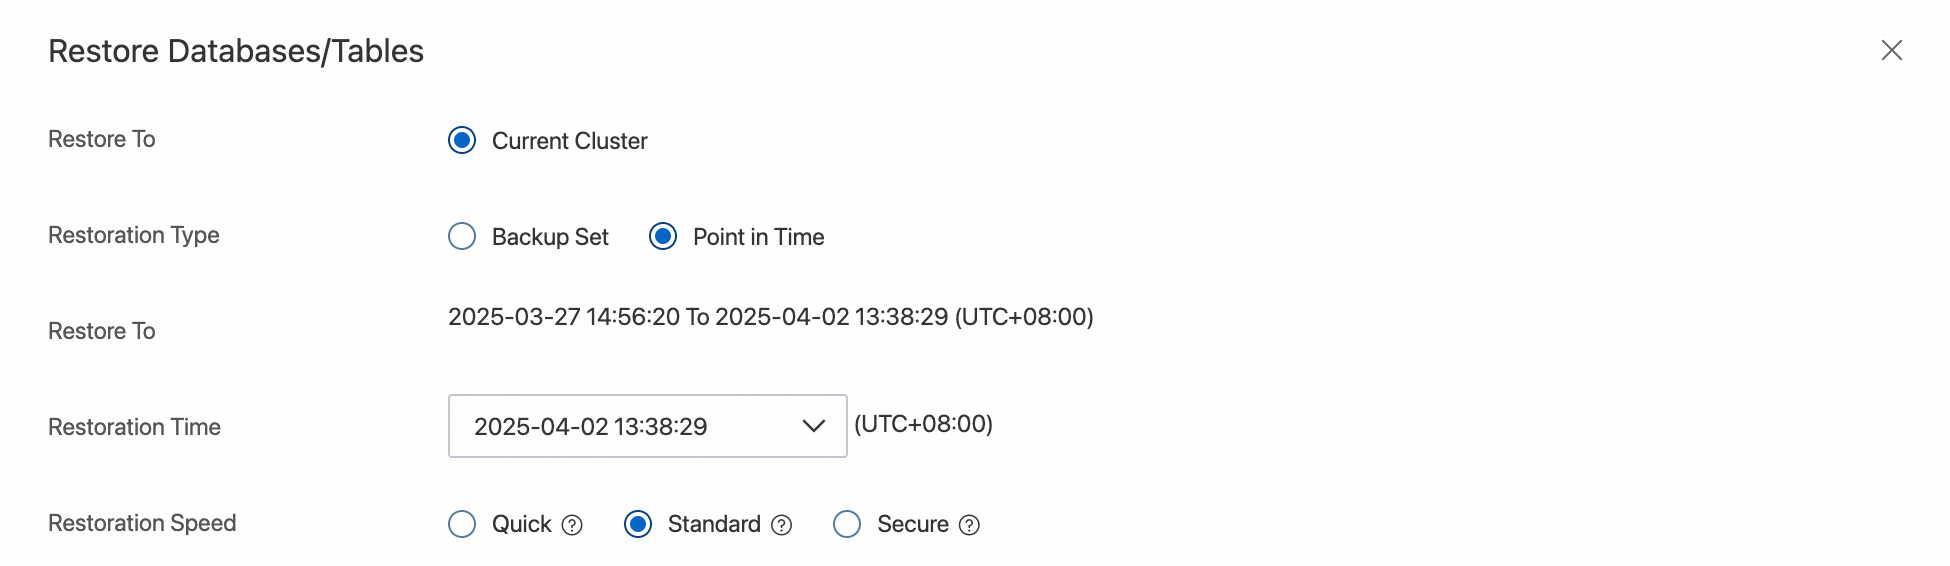Click the 2025-04-02 13:38:29 date value

[590, 427]
